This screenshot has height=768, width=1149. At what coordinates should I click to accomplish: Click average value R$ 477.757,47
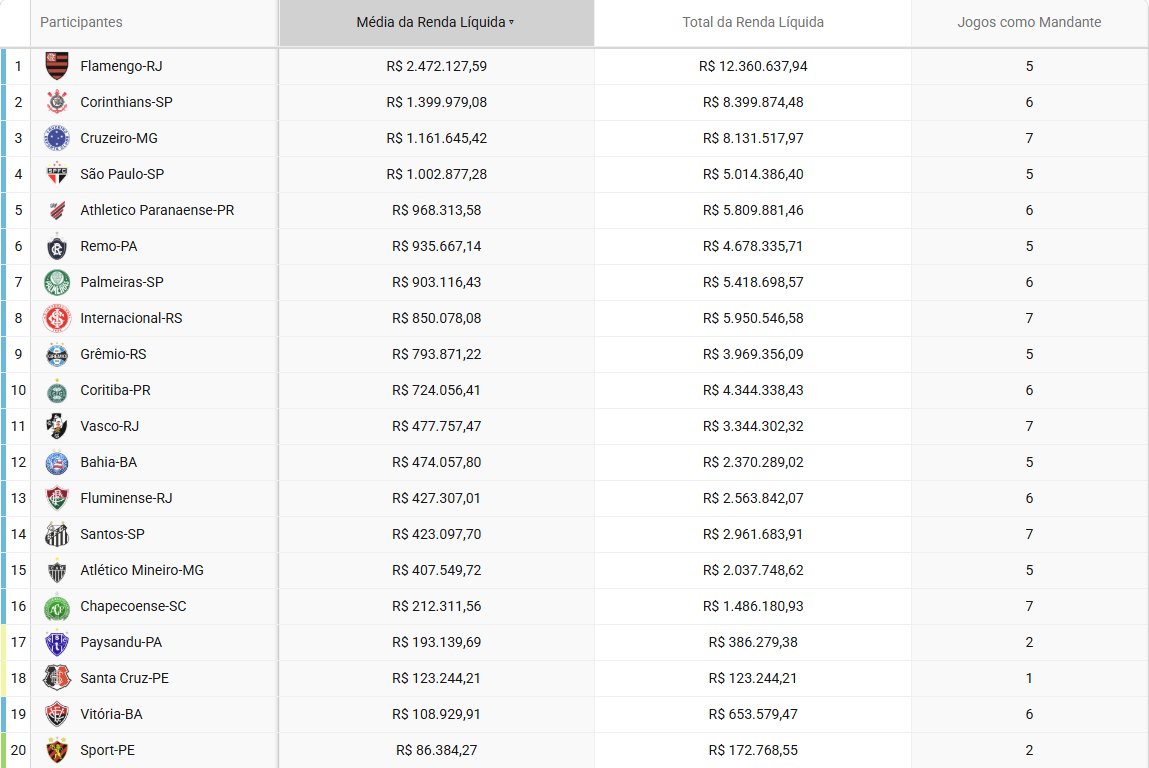tap(437, 426)
